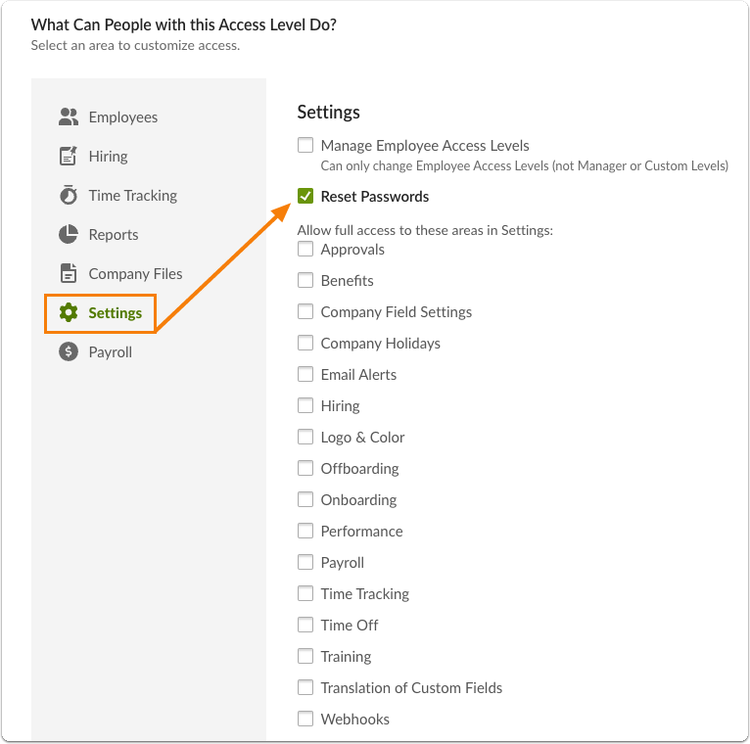
Task: Click the Time Tracking stopwatch icon
Action: point(68,195)
